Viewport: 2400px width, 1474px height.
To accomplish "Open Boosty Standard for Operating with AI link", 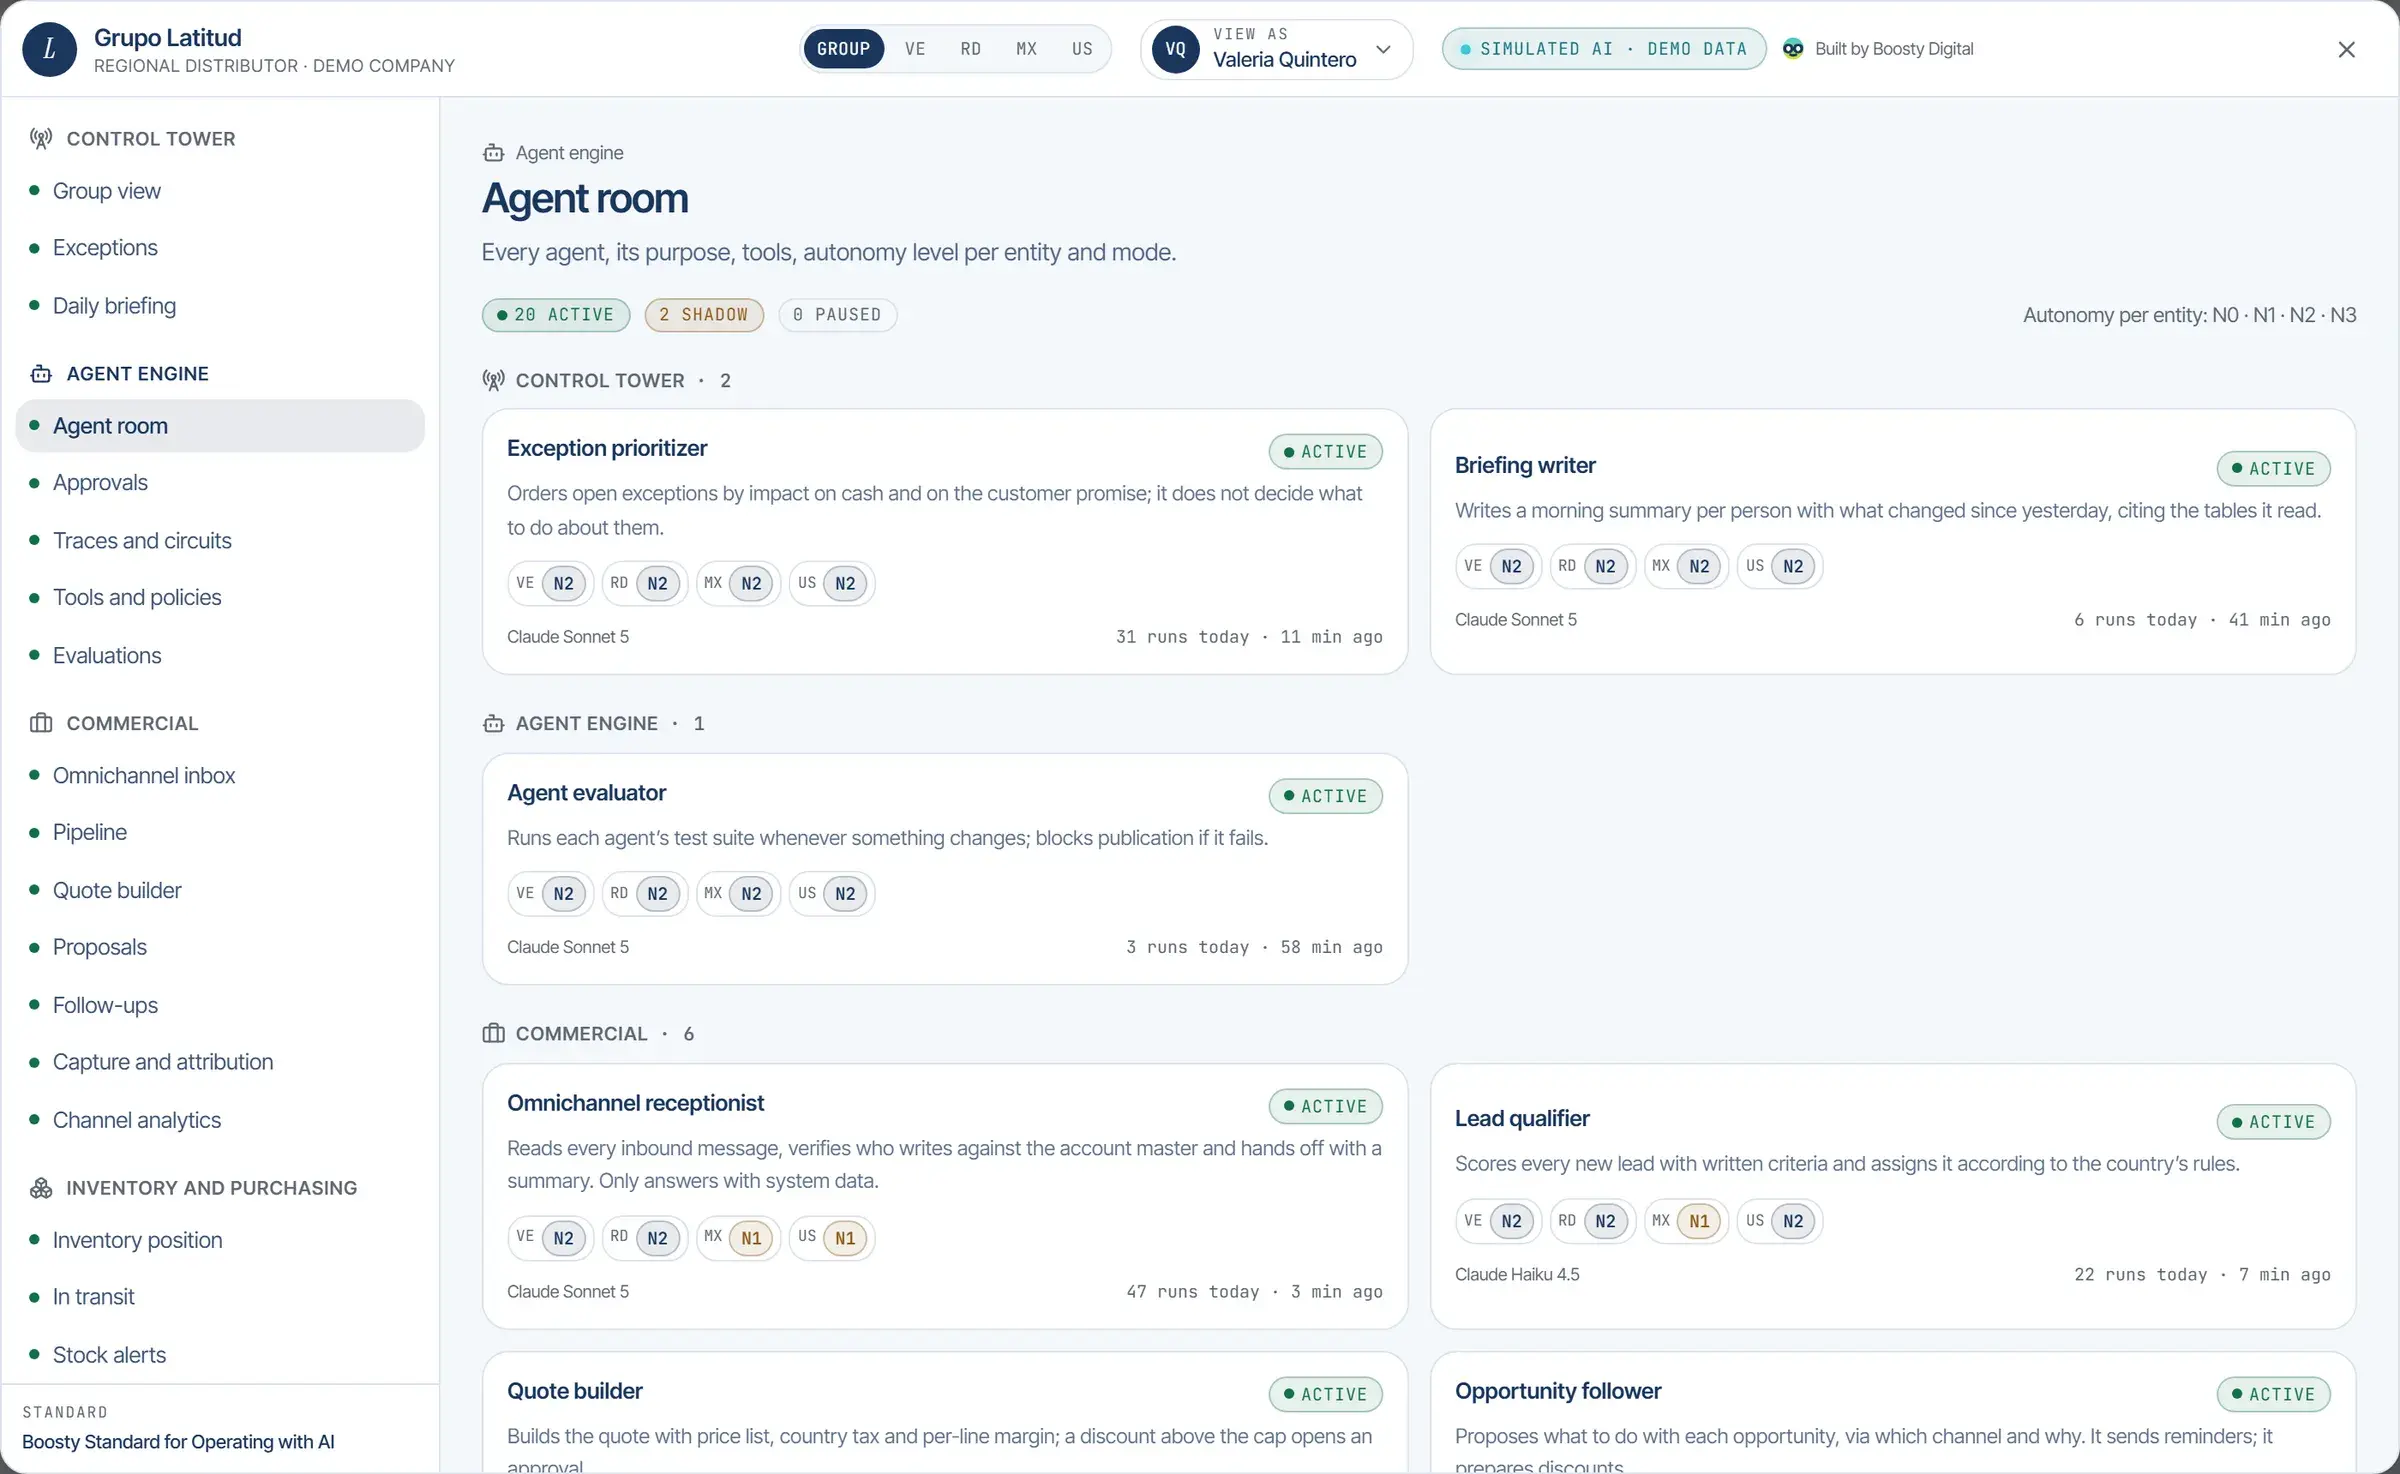I will tap(178, 1442).
